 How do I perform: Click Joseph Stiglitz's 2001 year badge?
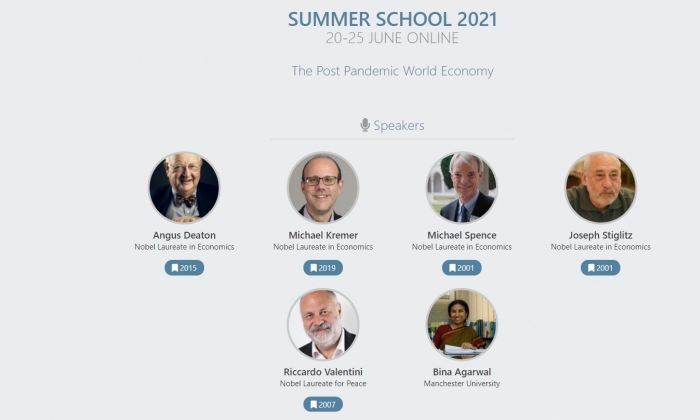[601, 268]
